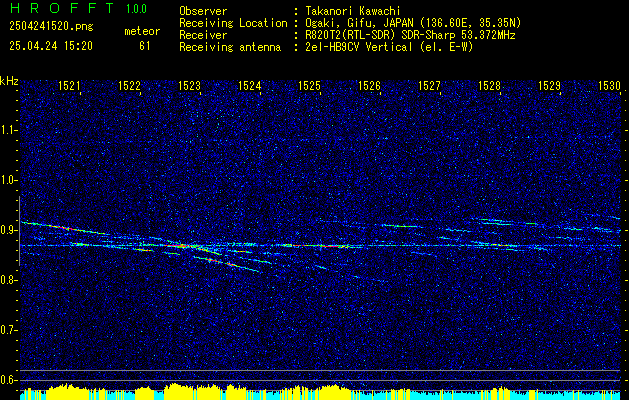
Task: Click the 0.8 kHz axis label
Action: coord(9,280)
